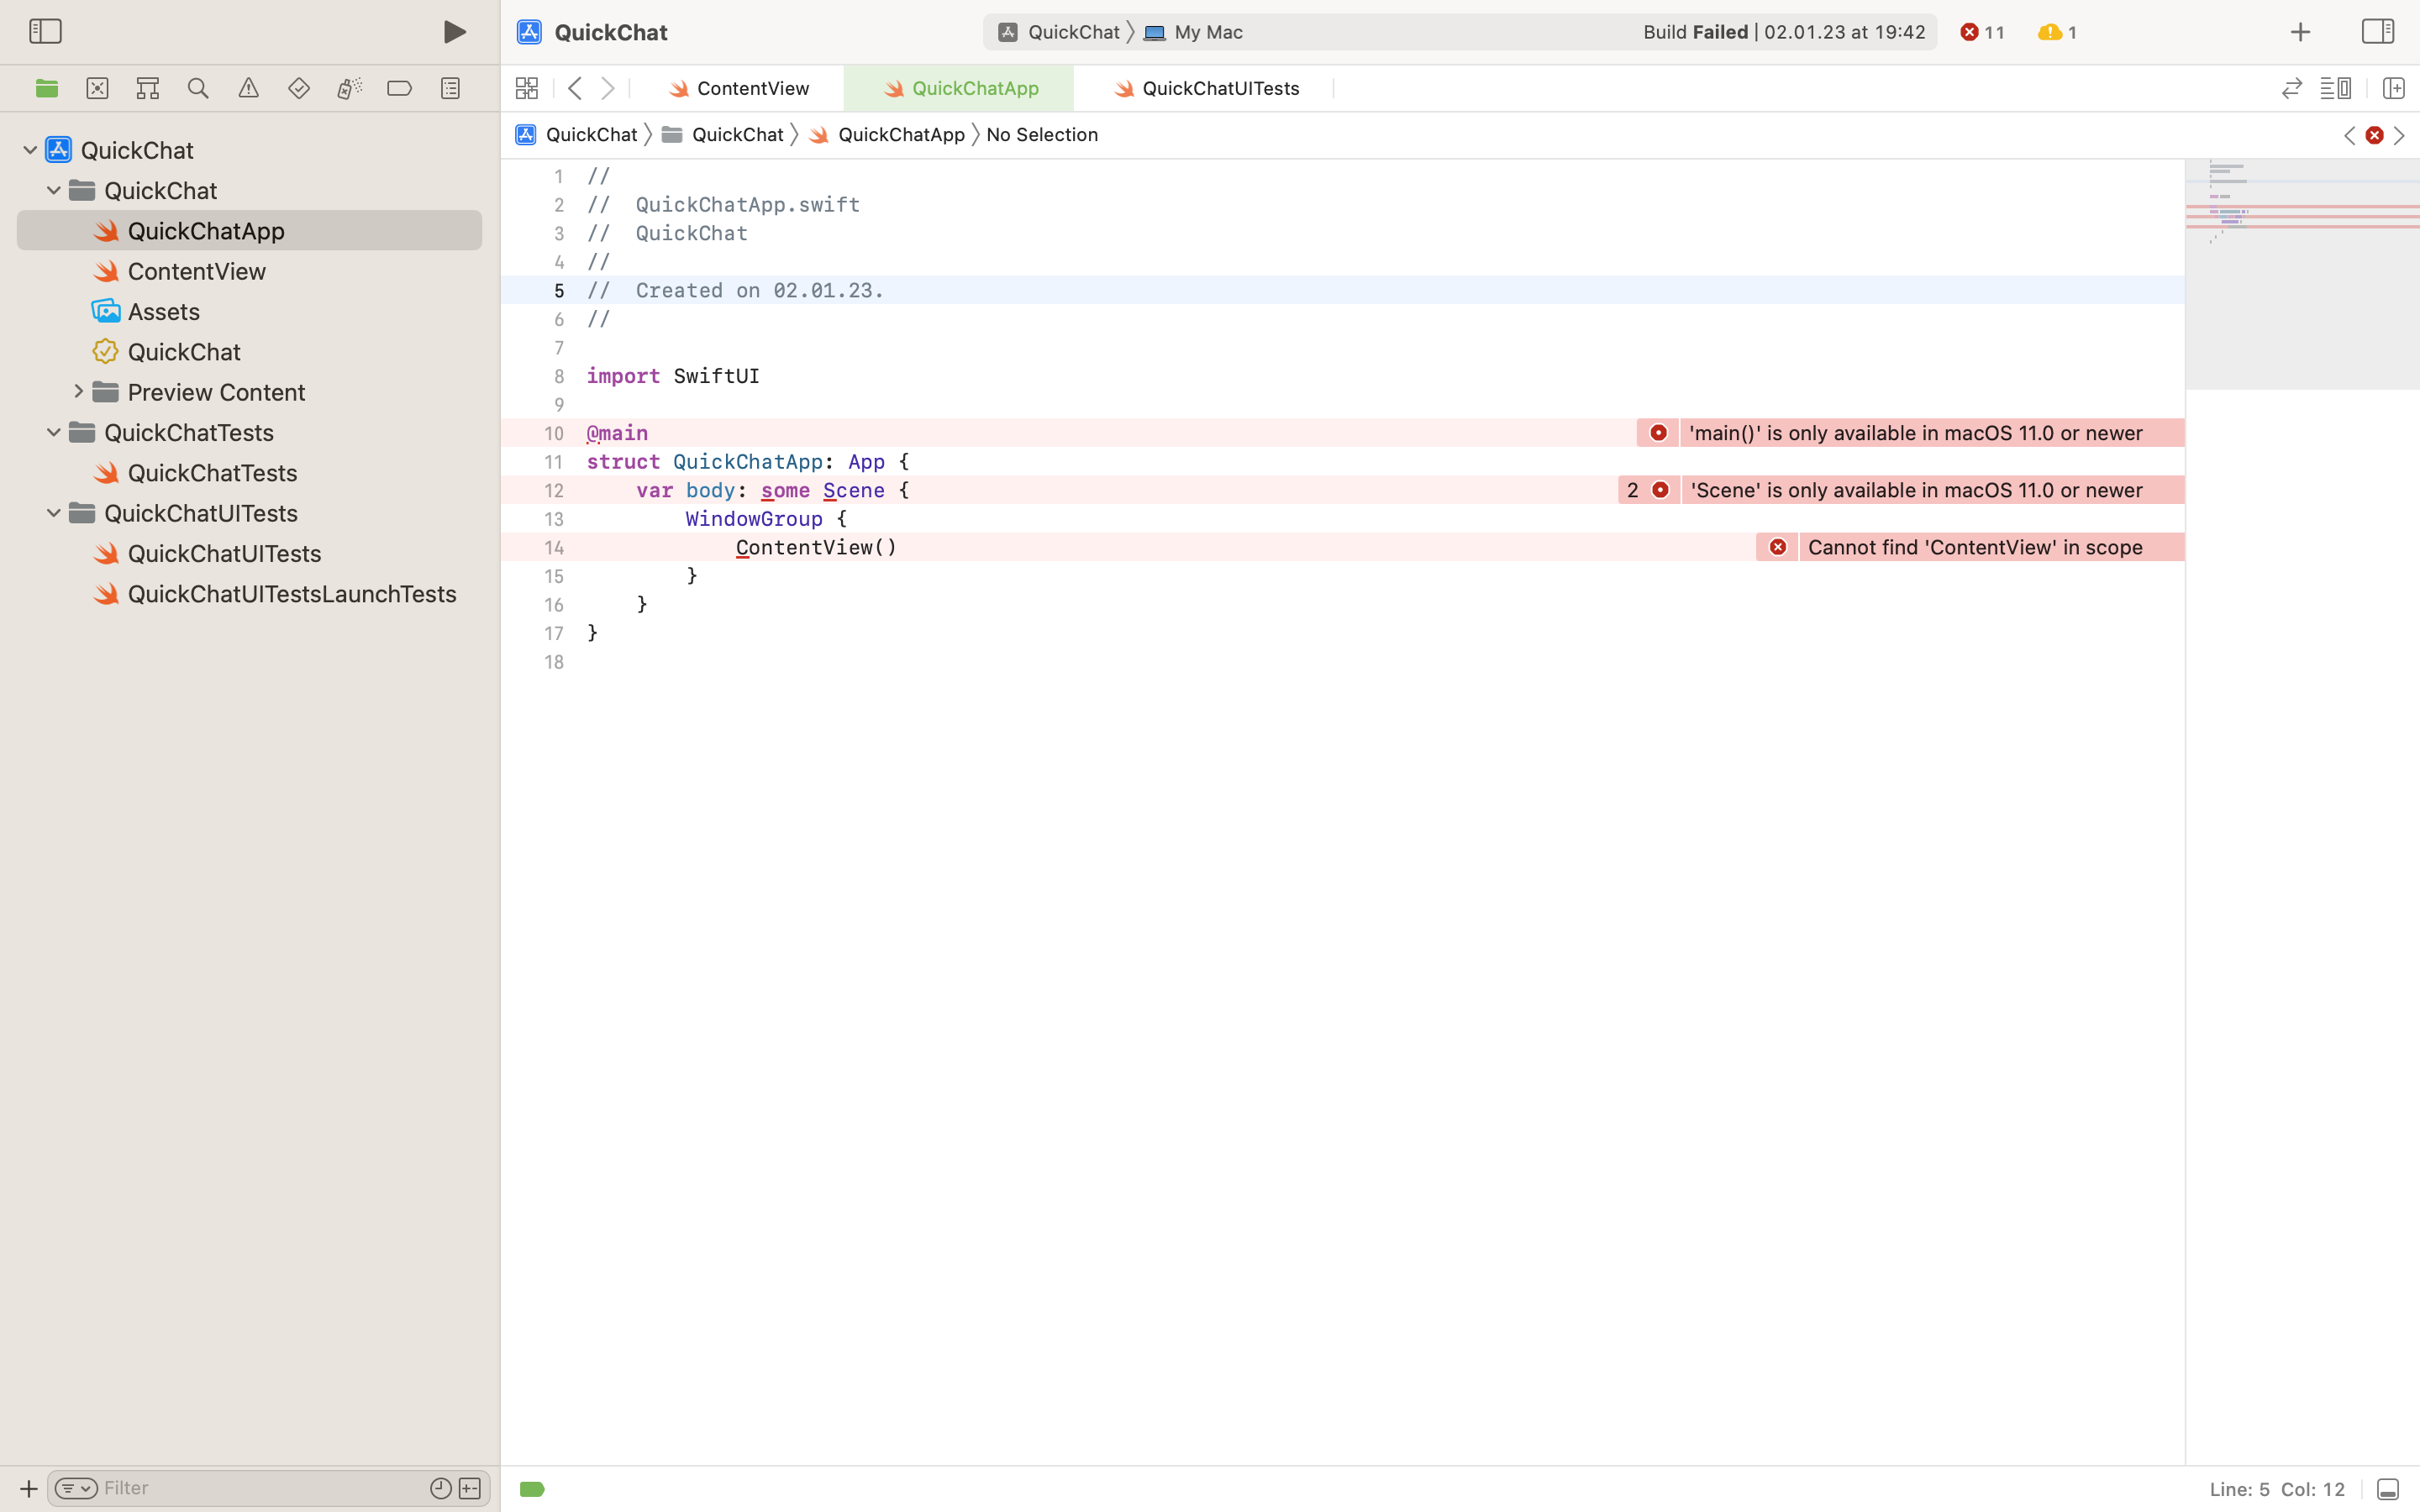2420x1512 pixels.
Task: Click the error icon on line 10
Action: point(1658,433)
